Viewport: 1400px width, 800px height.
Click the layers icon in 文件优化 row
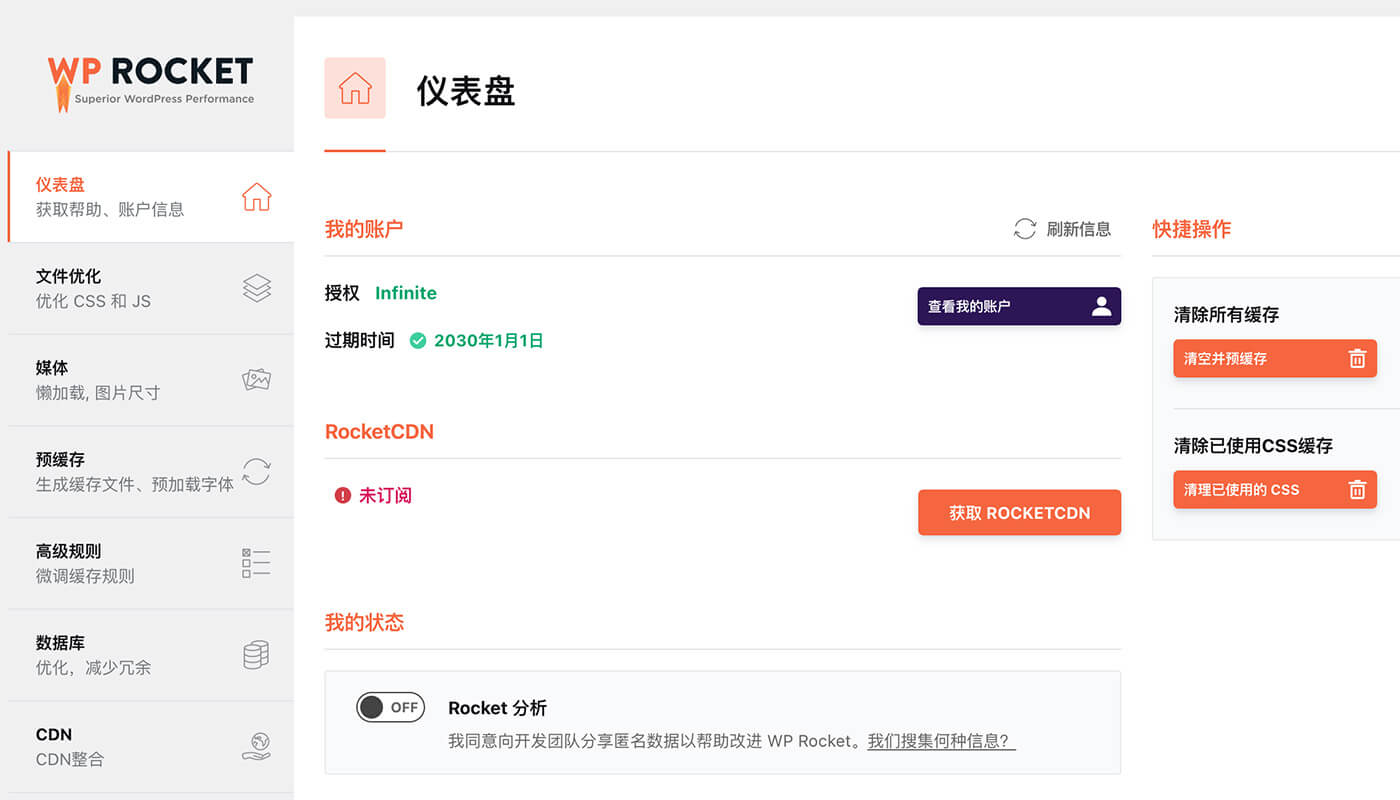click(x=257, y=289)
